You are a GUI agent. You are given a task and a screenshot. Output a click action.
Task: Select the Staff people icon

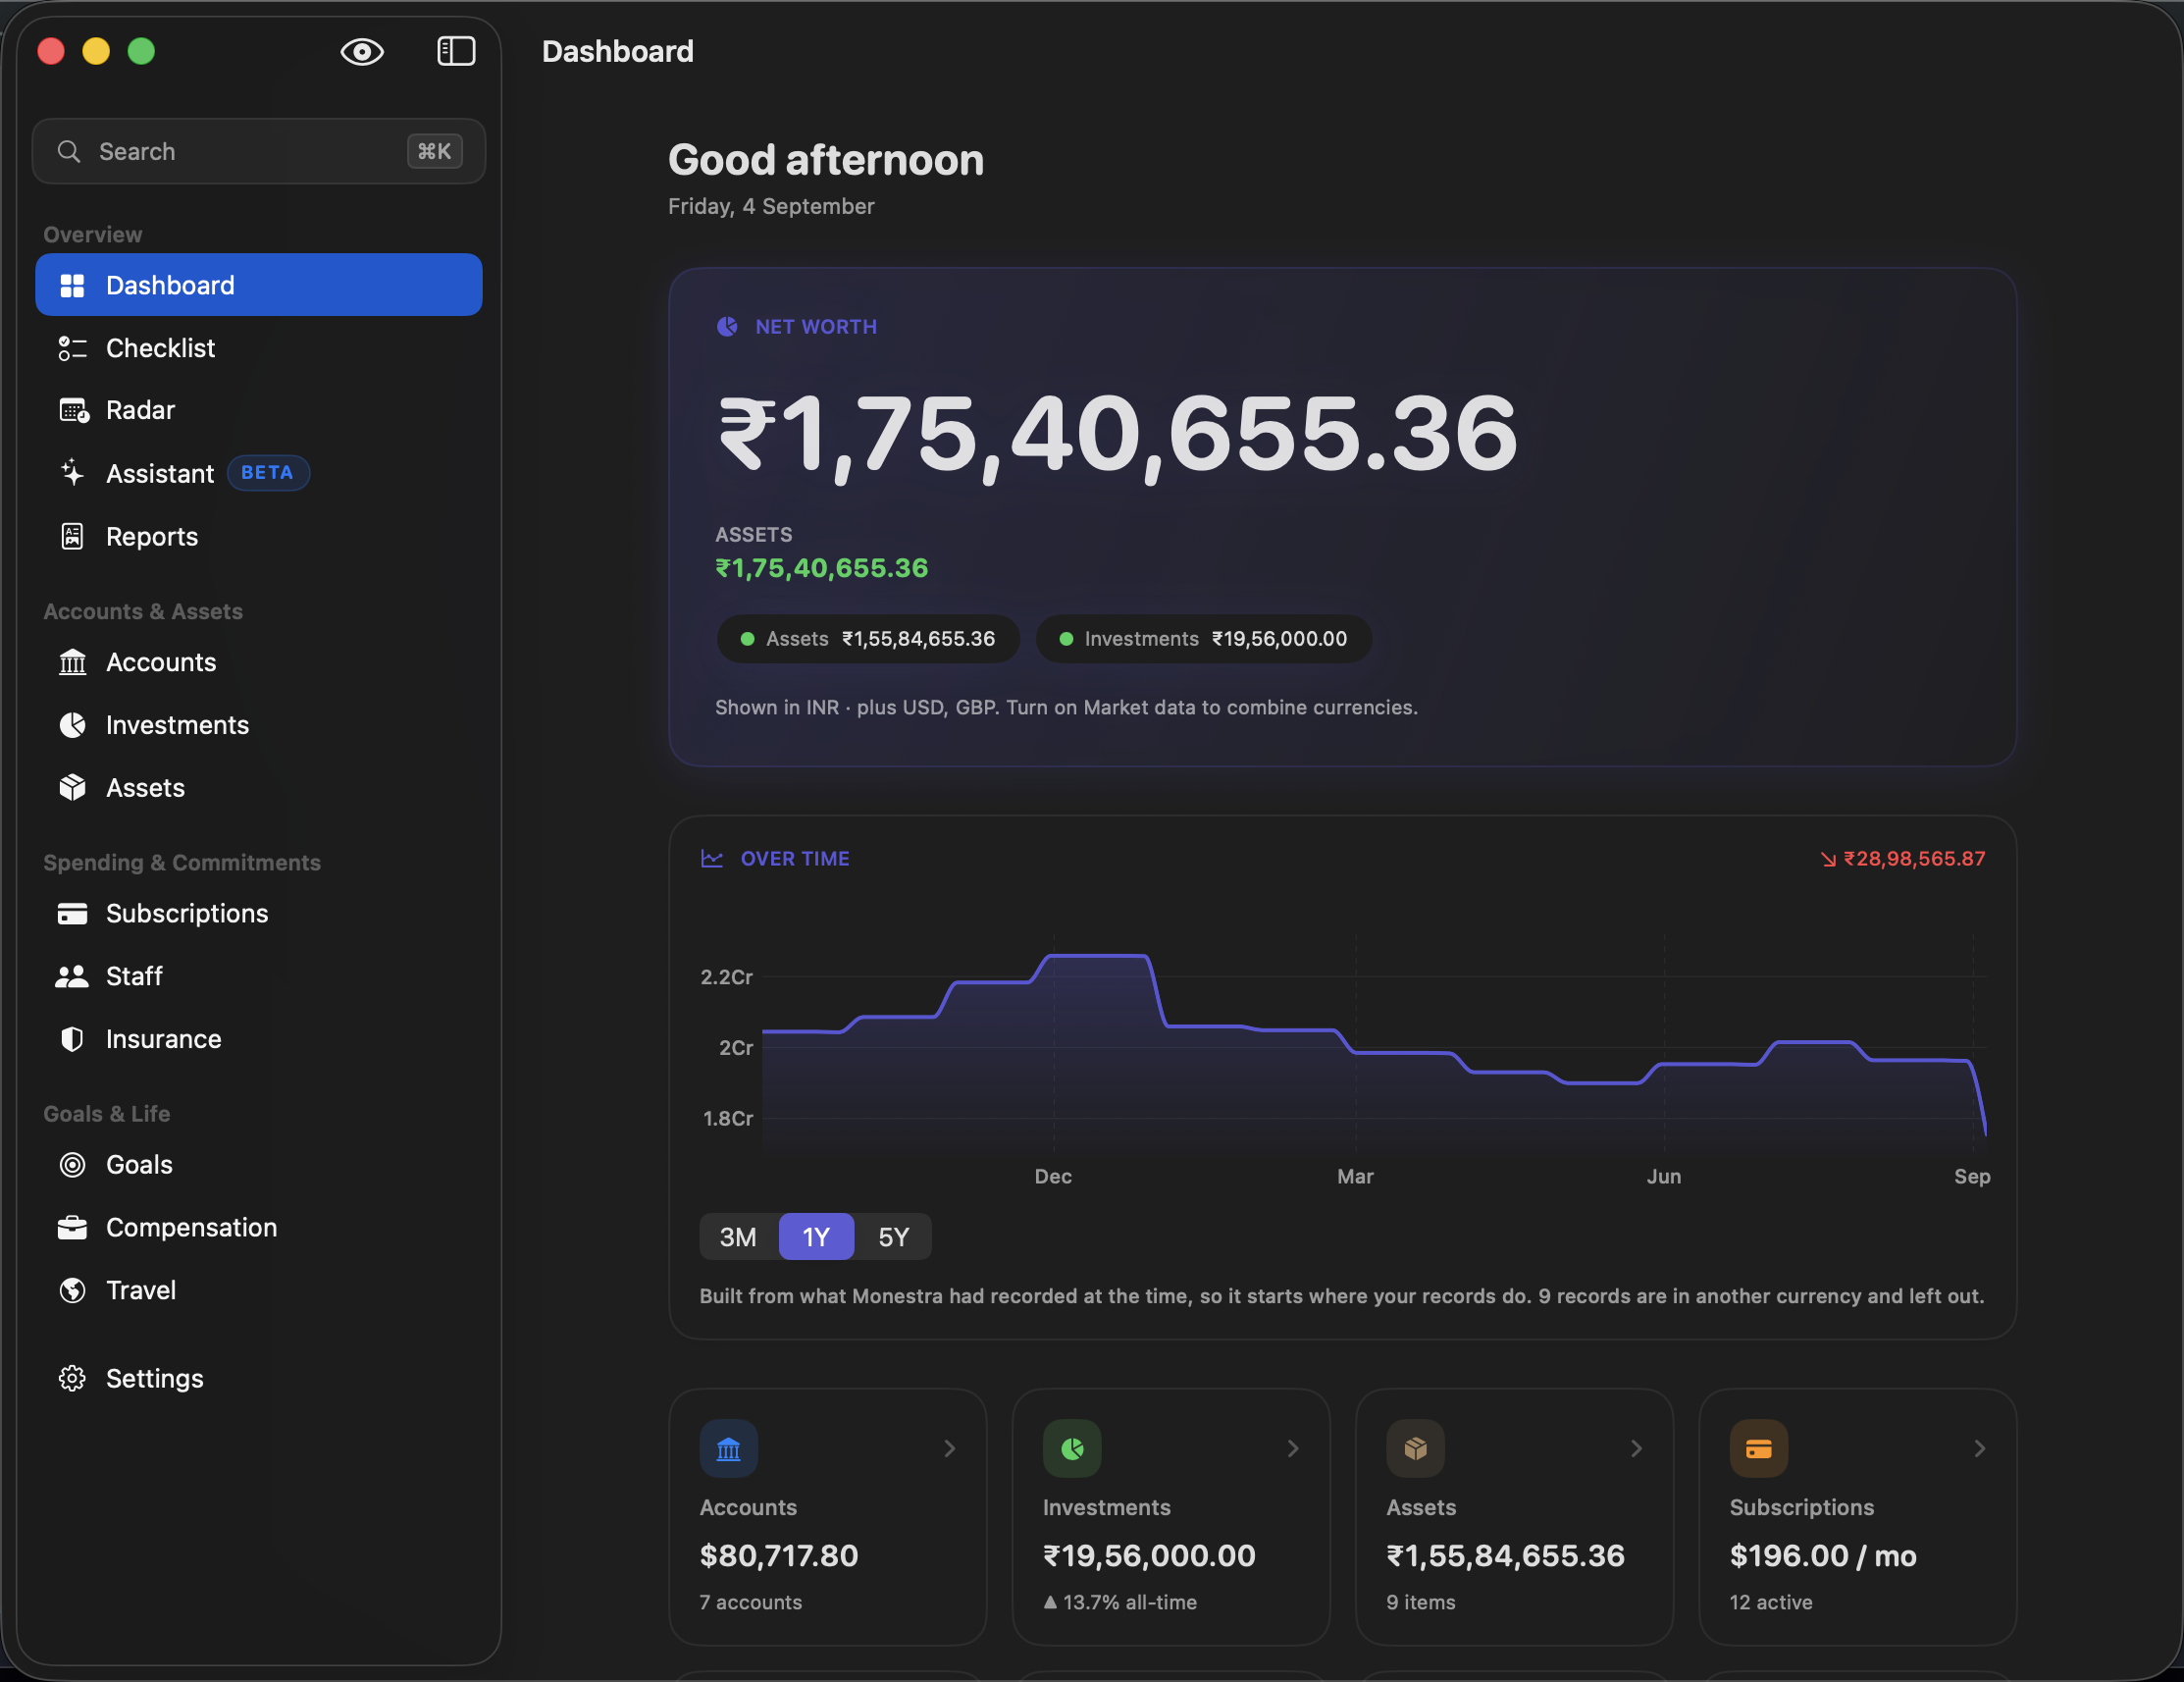click(x=72, y=976)
